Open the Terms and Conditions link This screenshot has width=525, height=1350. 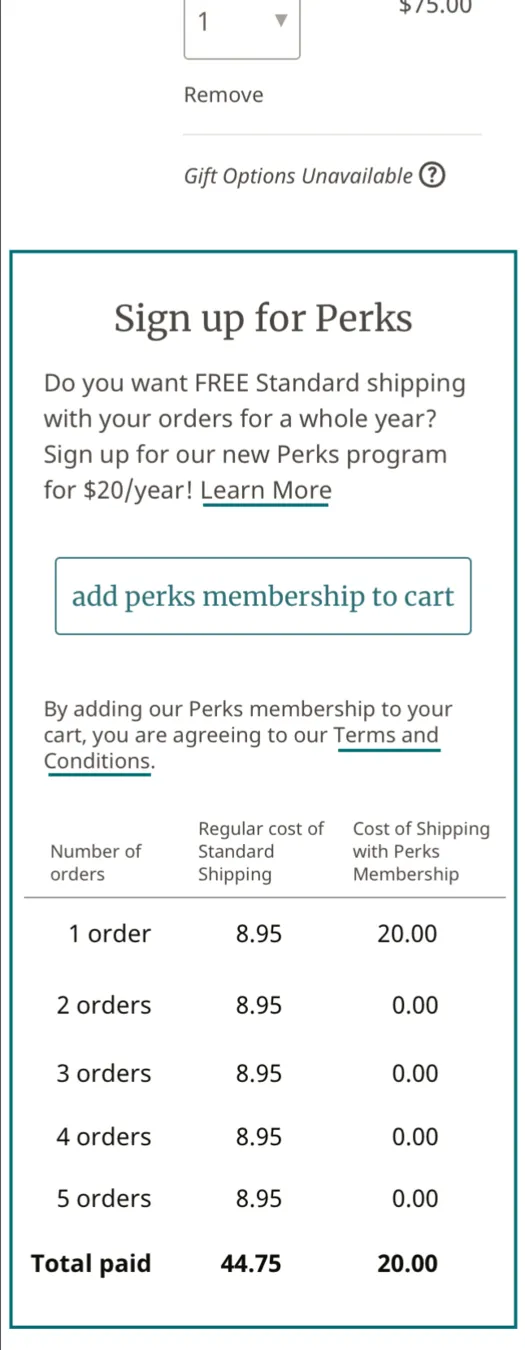[241, 749]
